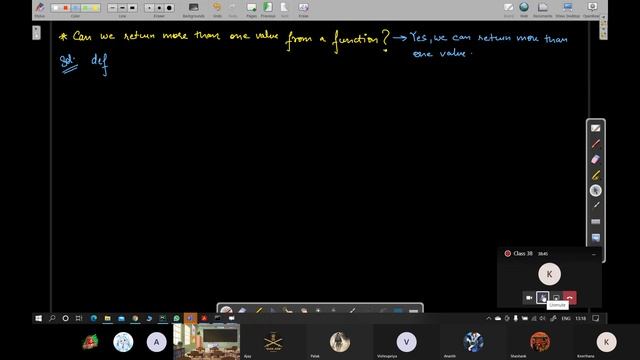Open Microsoft Edge from taskbar
Image resolution: width=640 pixels, height=360 pixels.
(94, 318)
